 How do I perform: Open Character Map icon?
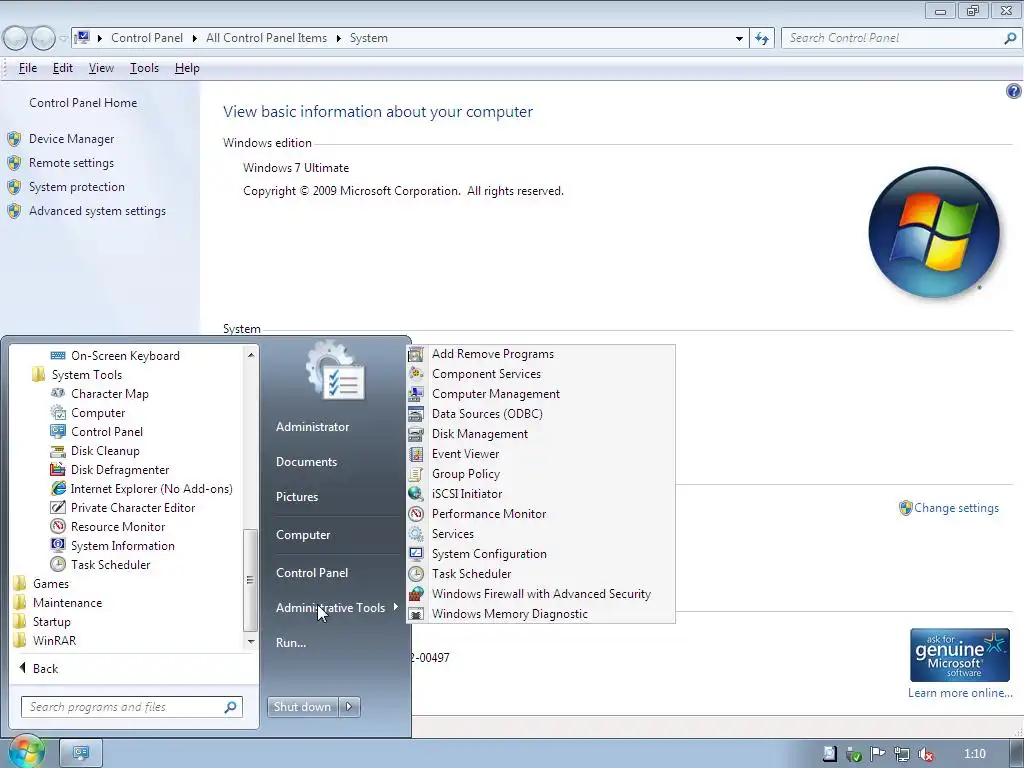pyautogui.click(x=58, y=394)
